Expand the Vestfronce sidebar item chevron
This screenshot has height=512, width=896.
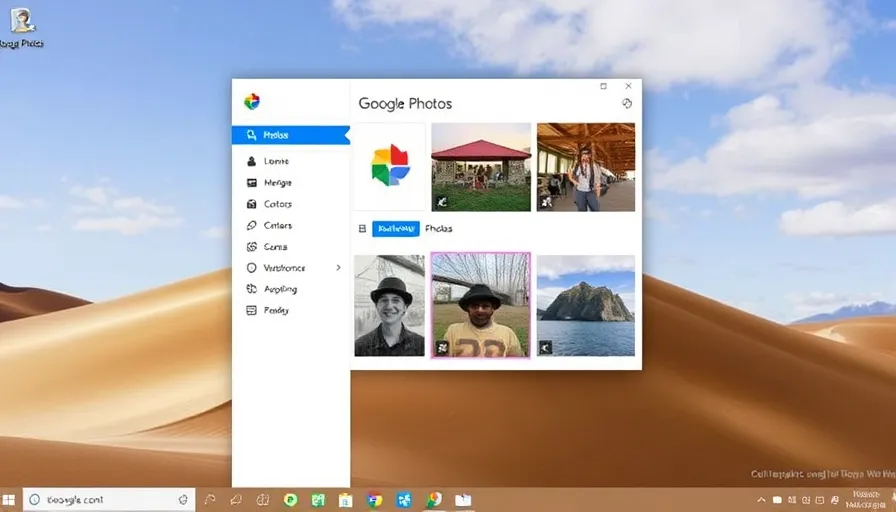pyautogui.click(x=338, y=268)
